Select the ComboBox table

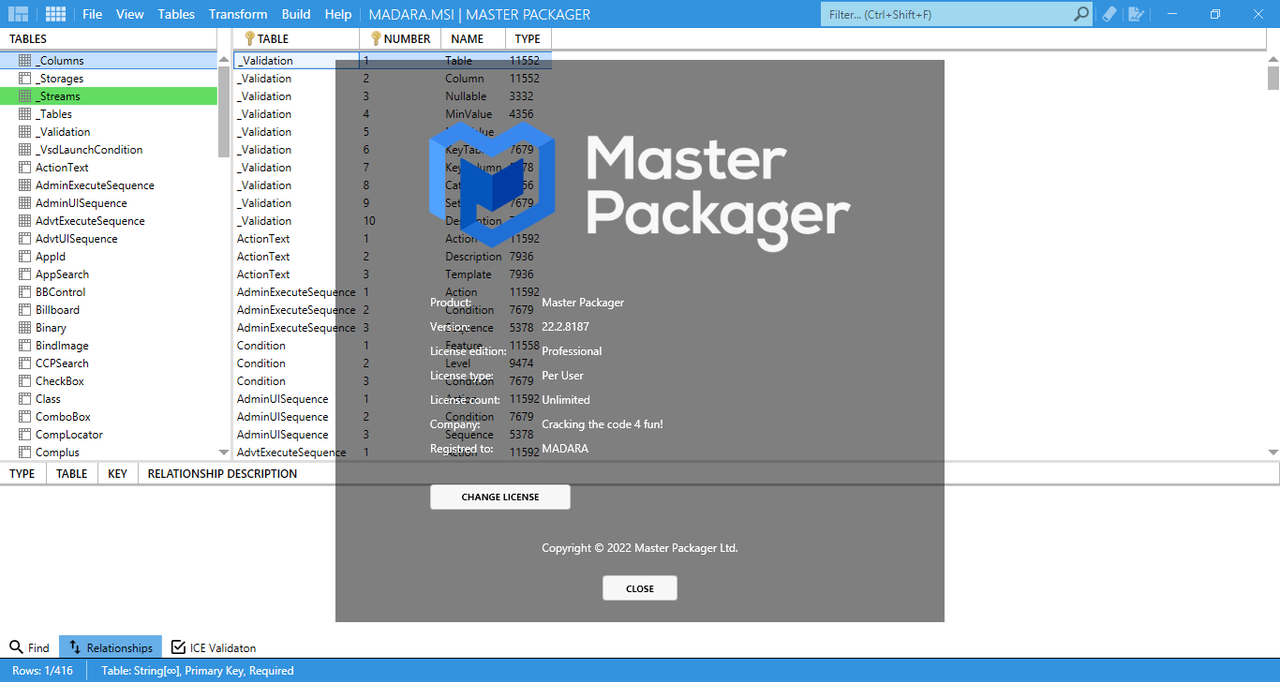tap(108, 417)
